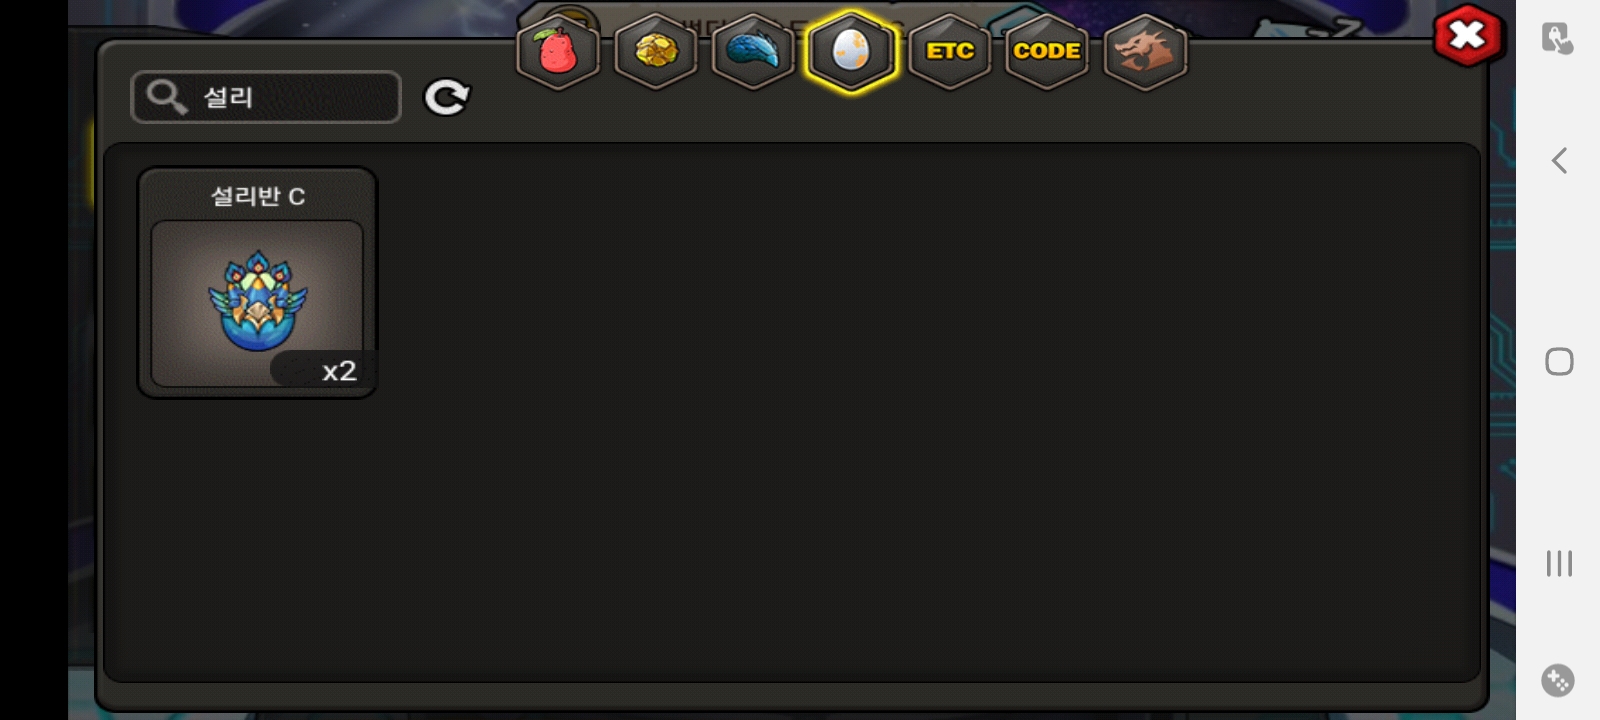
Task: Select the dragon head category icon
Action: [1145, 52]
